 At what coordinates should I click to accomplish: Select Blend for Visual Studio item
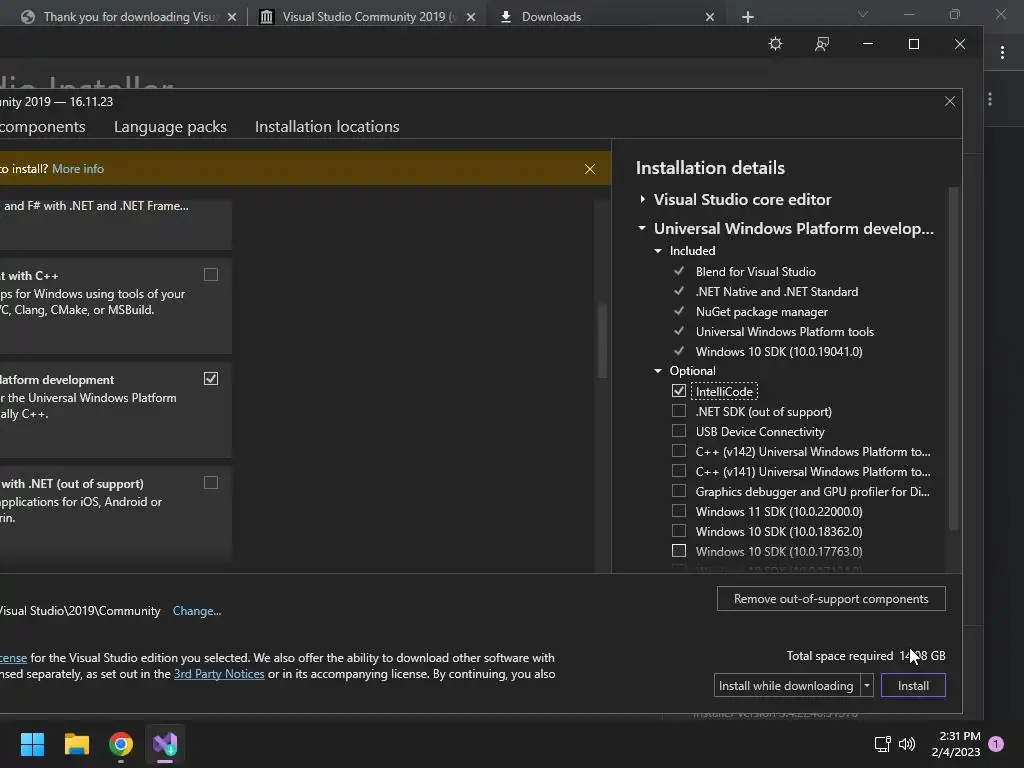coord(756,272)
